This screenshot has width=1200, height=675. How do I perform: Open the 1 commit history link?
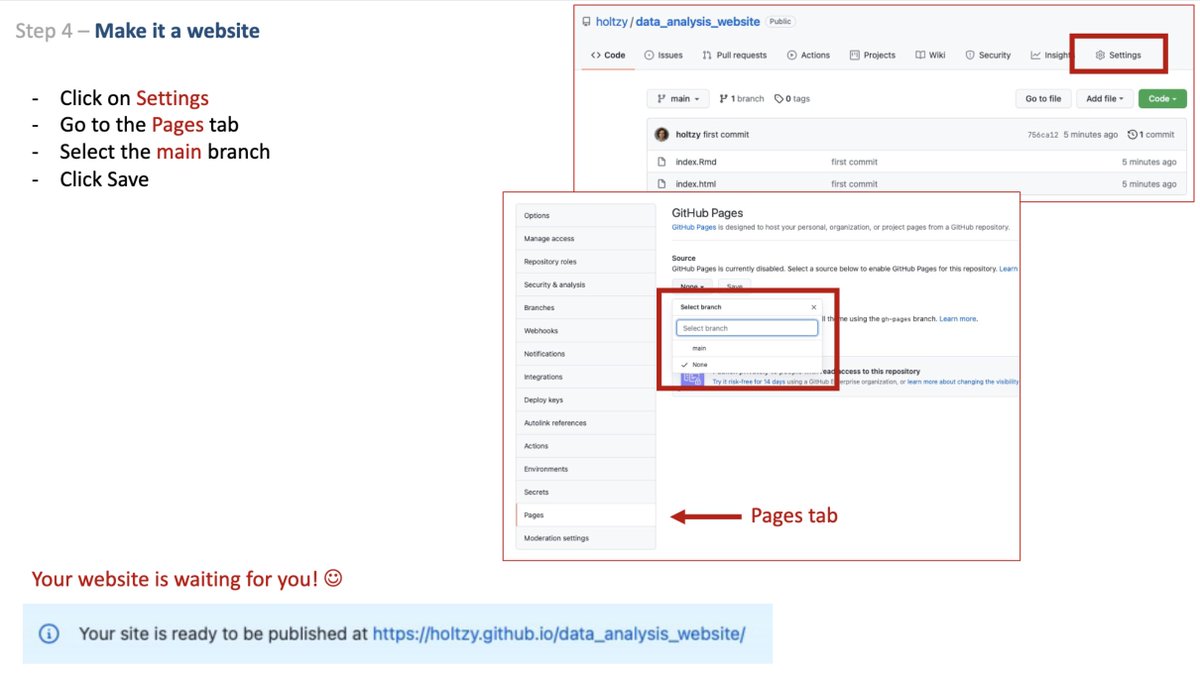pos(1151,134)
